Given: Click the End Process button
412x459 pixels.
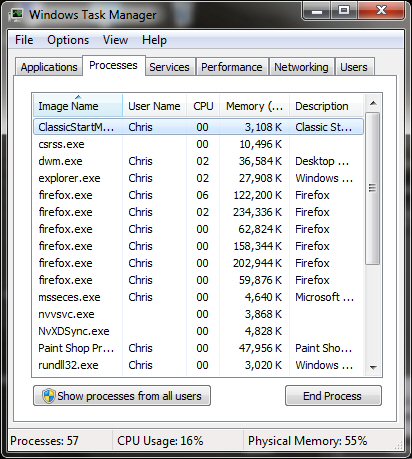Looking at the screenshot, I should (x=333, y=396).
